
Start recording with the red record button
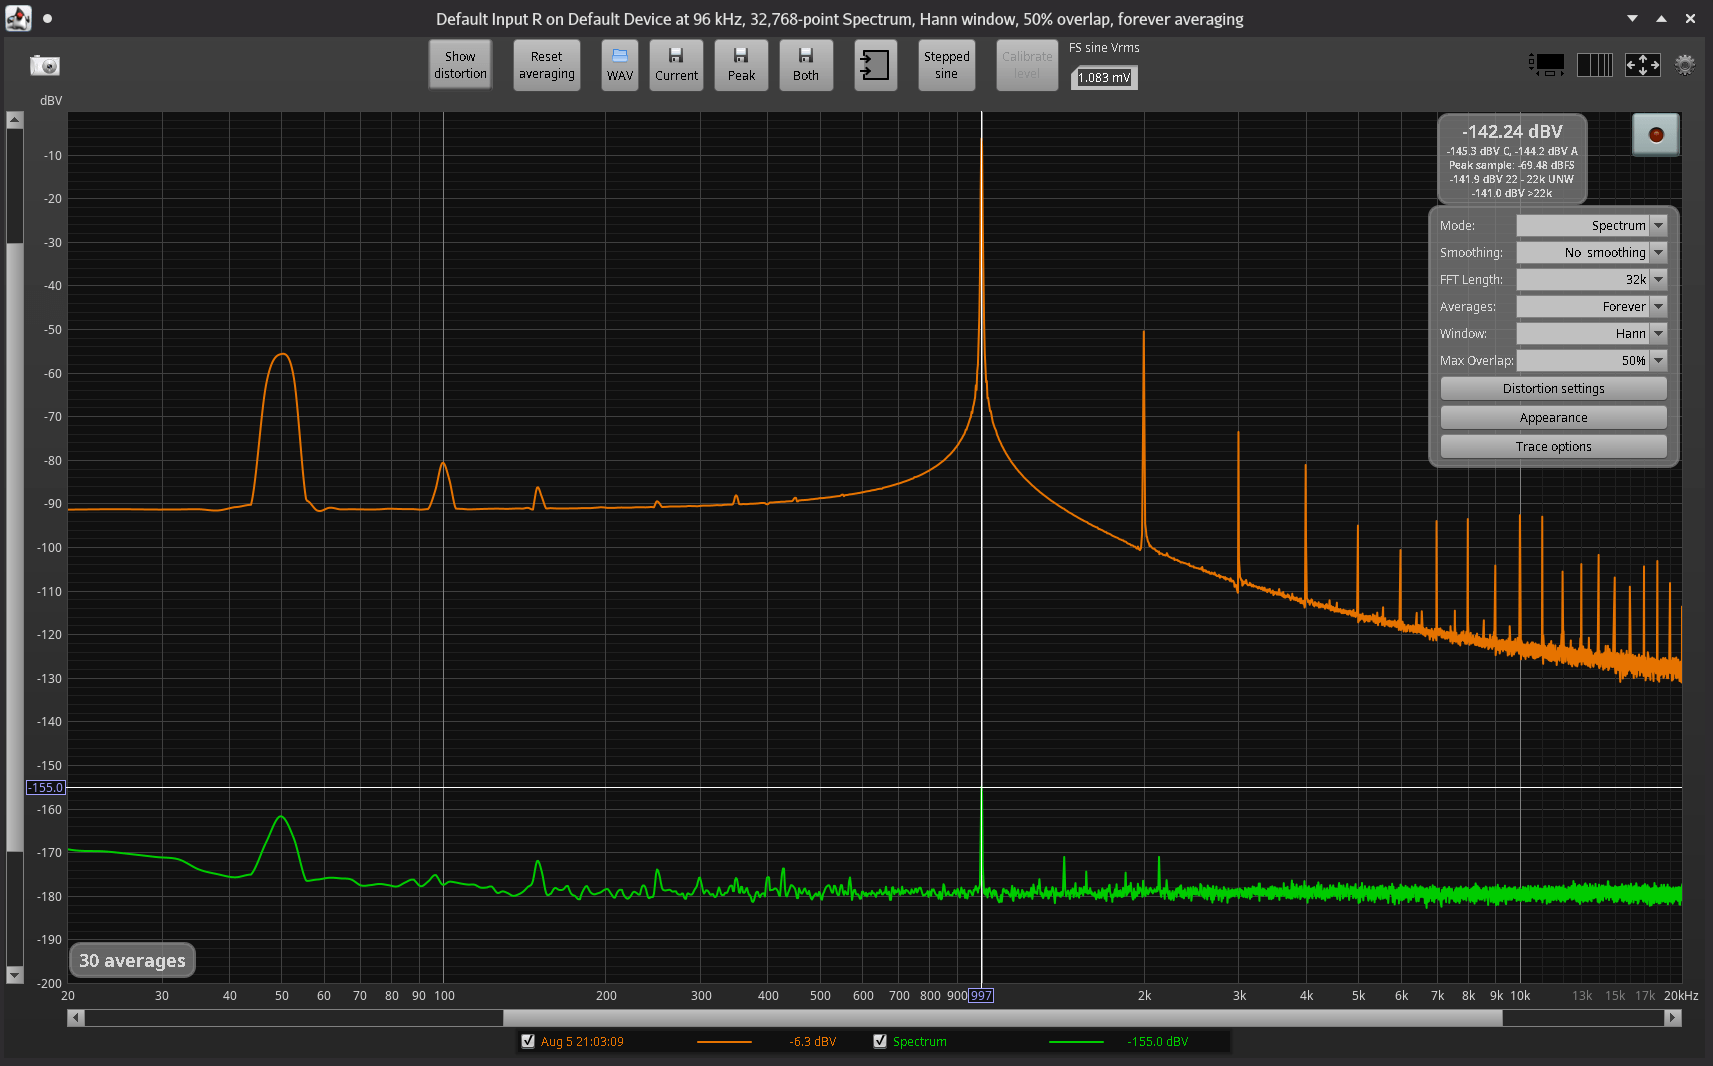click(x=1656, y=134)
